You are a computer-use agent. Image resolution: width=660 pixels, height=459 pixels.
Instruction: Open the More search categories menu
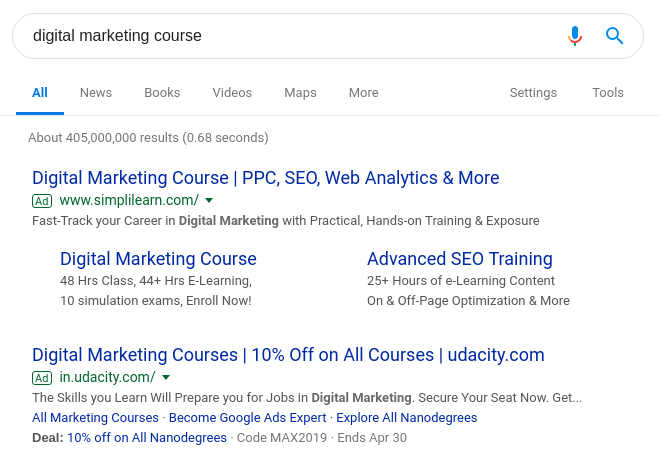(364, 93)
